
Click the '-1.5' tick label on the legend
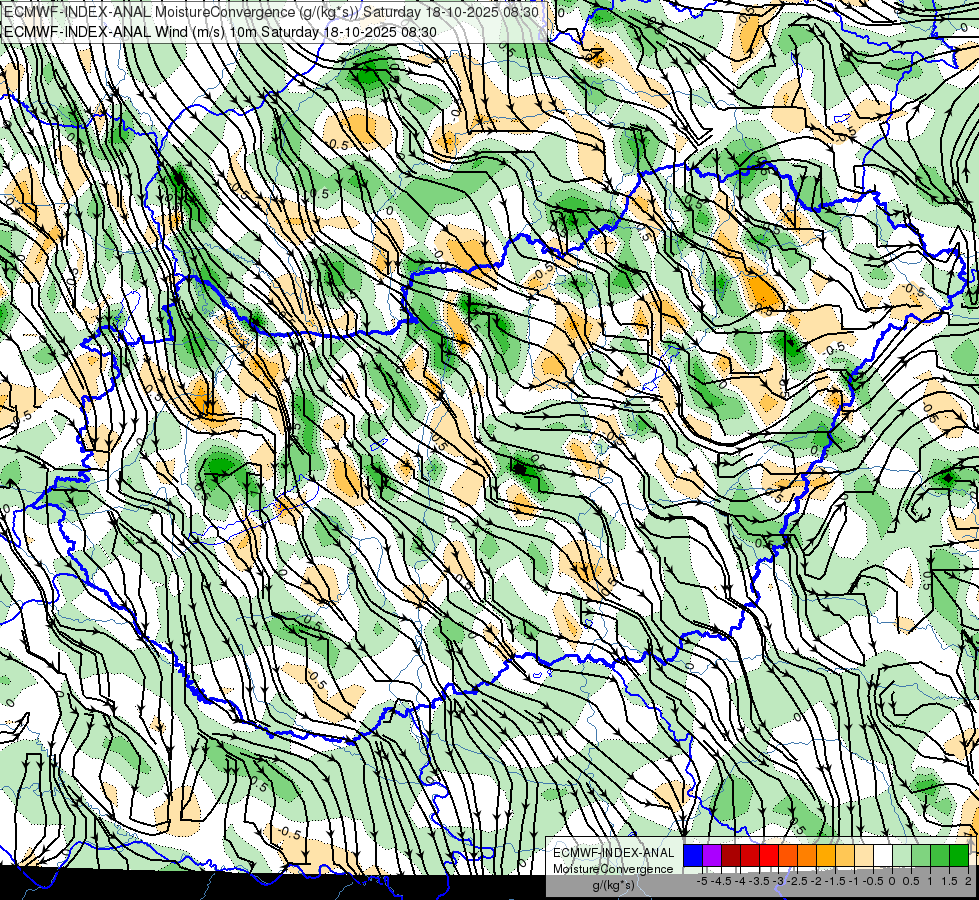(835, 881)
